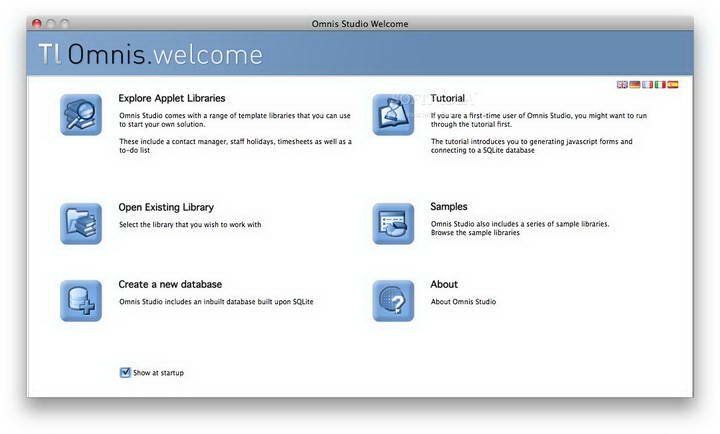The height and width of the screenshot is (434, 720).
Task: Click the "Tutorial" heading
Action: (x=448, y=98)
